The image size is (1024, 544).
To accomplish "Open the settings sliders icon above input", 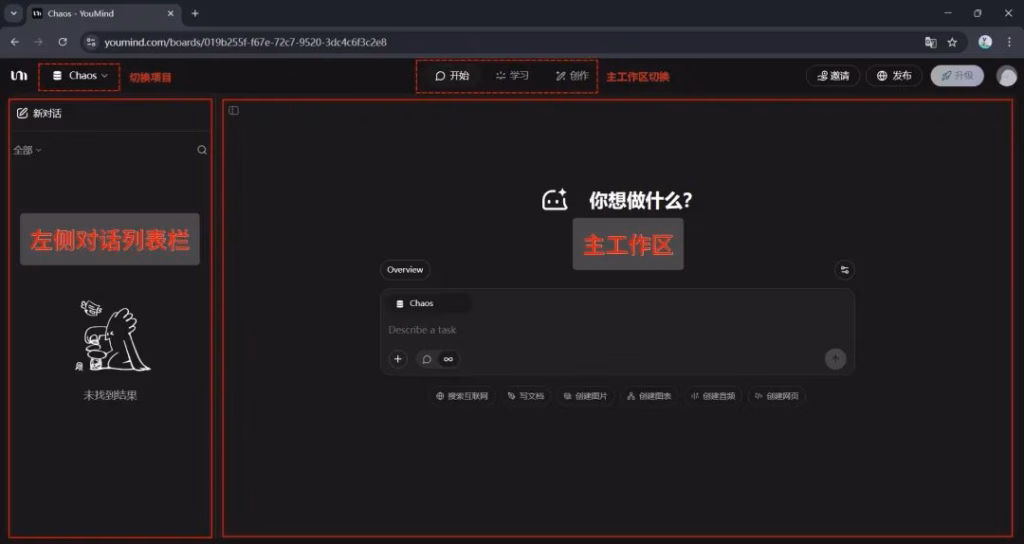I will (x=845, y=270).
